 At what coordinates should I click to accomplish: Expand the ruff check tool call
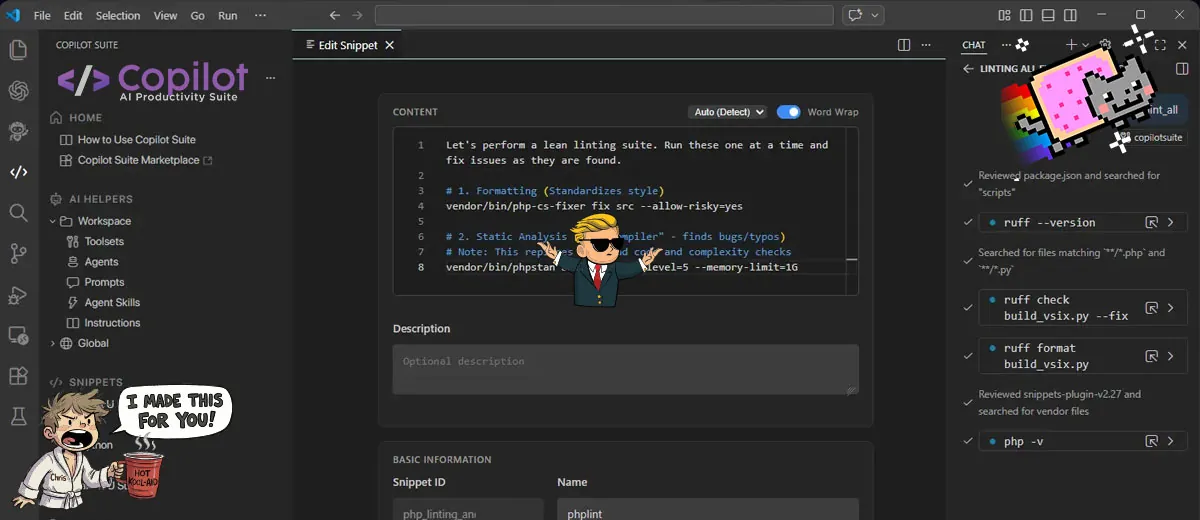point(1171,308)
